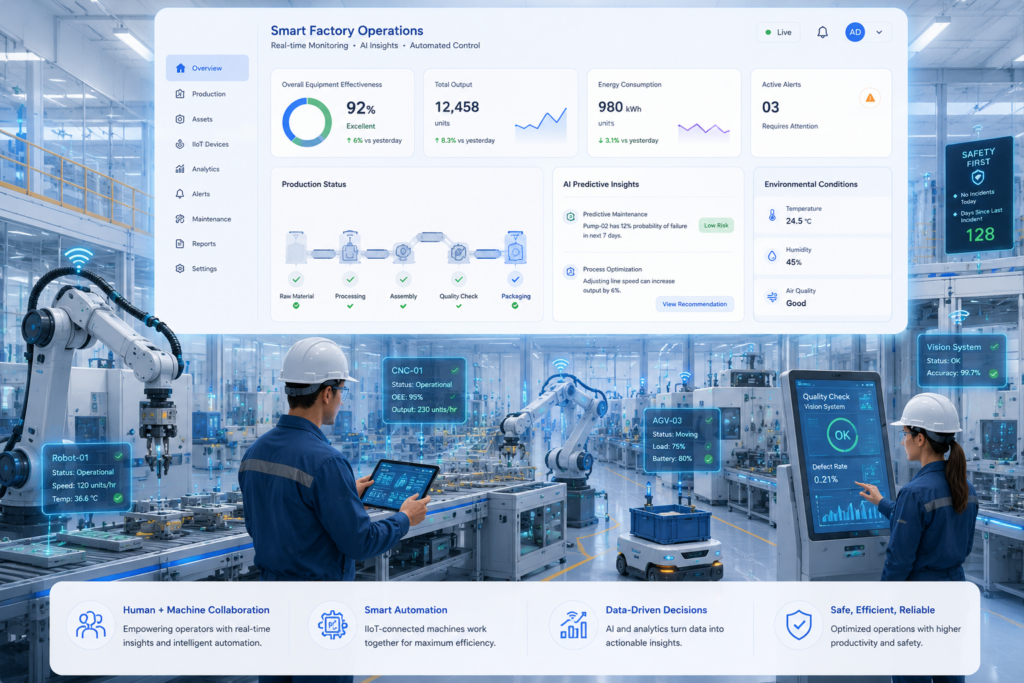Toggle the Assembly stage checkmark
Screen dimensions: 1024x683
404,279
